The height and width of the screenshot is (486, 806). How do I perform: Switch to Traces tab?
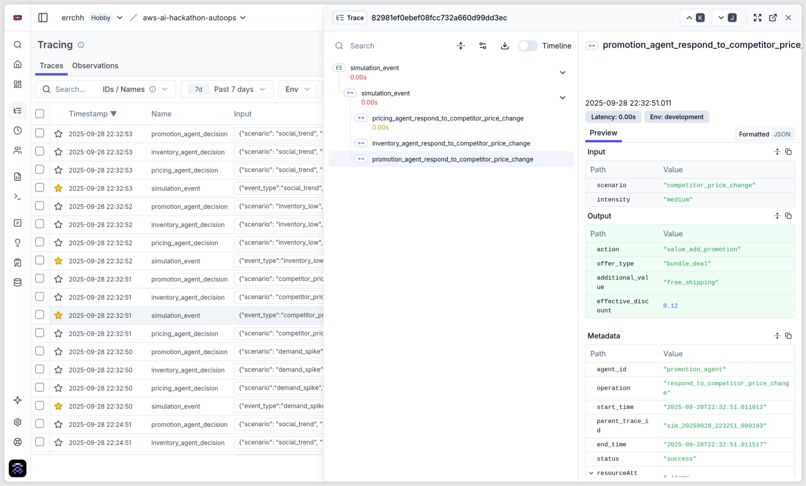click(x=51, y=65)
